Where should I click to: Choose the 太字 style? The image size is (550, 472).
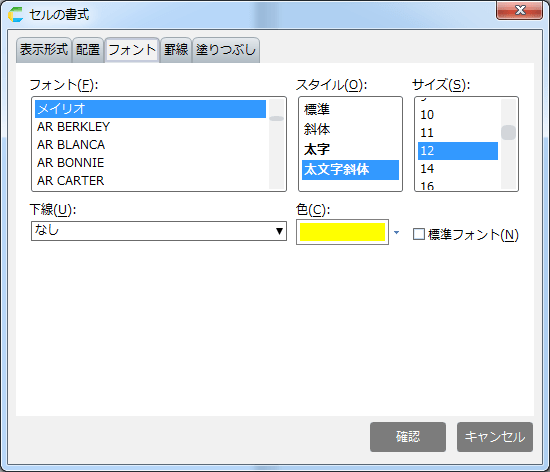pyautogui.click(x=350, y=149)
